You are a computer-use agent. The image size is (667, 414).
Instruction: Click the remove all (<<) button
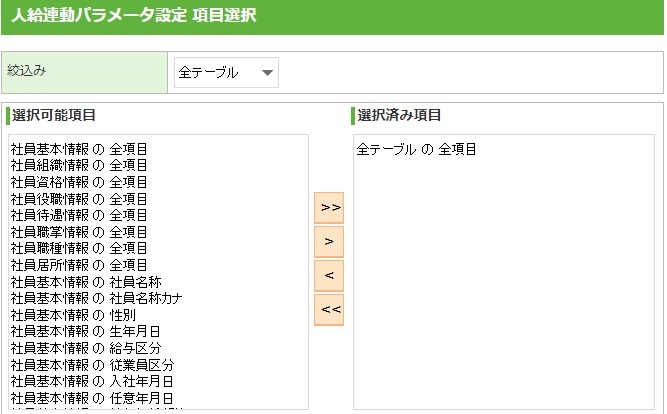[x=329, y=309]
